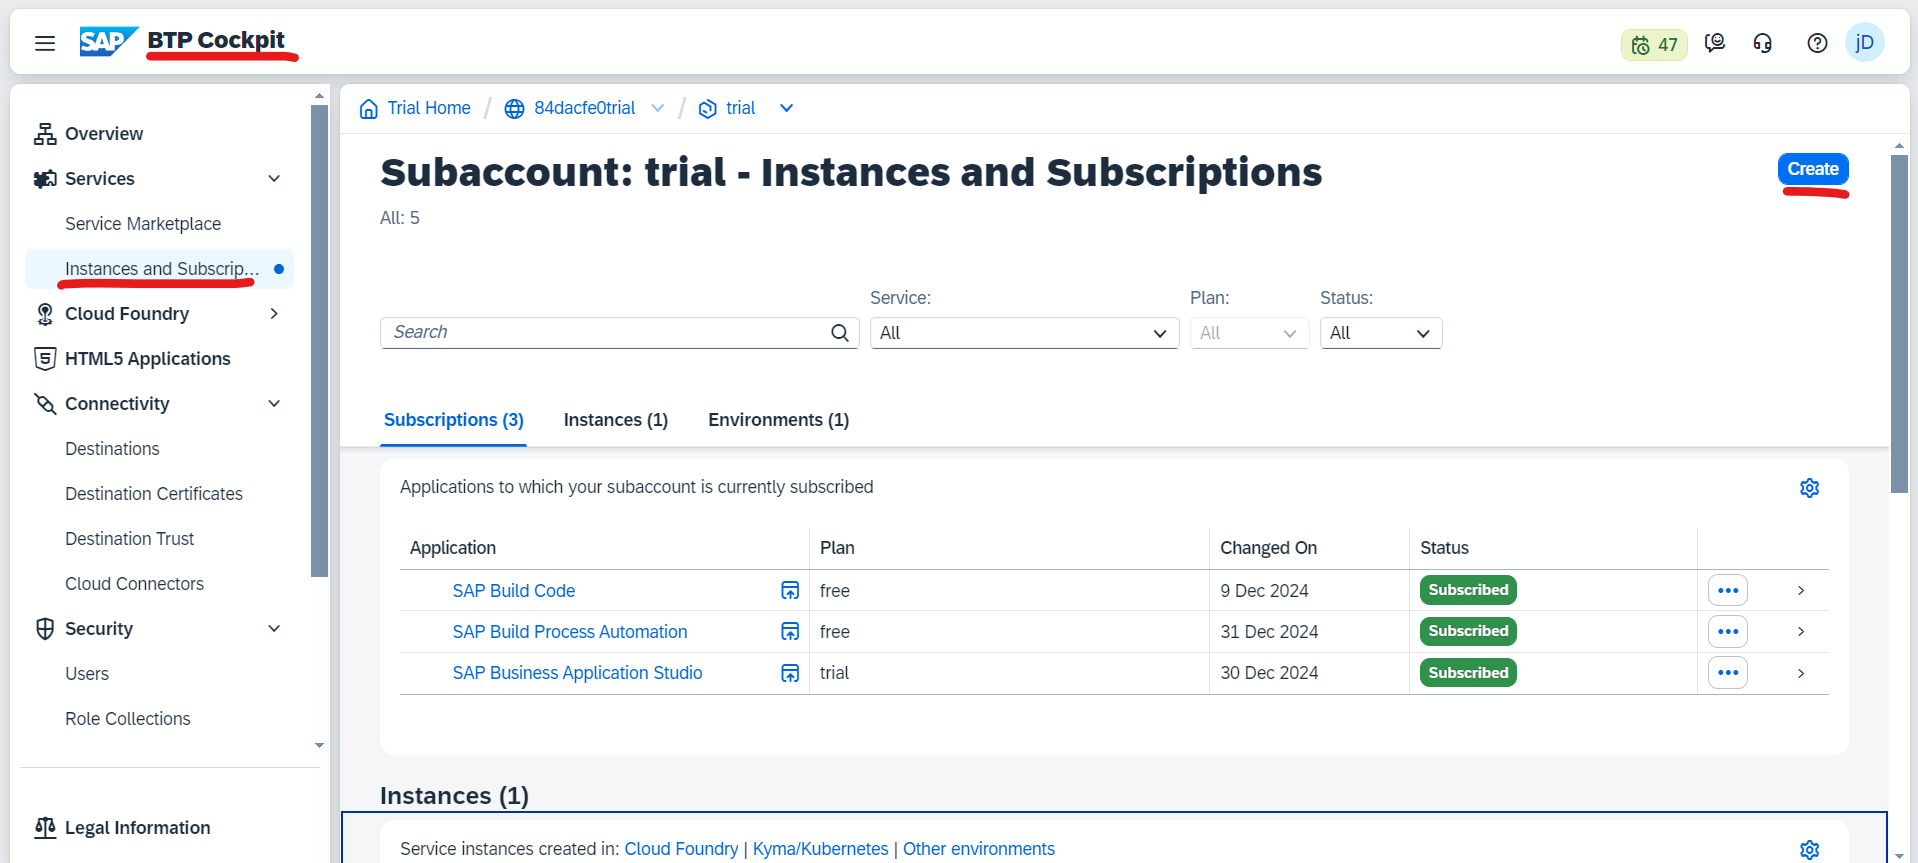Collapse the Security section chevron
The width and height of the screenshot is (1918, 863).
(x=274, y=629)
